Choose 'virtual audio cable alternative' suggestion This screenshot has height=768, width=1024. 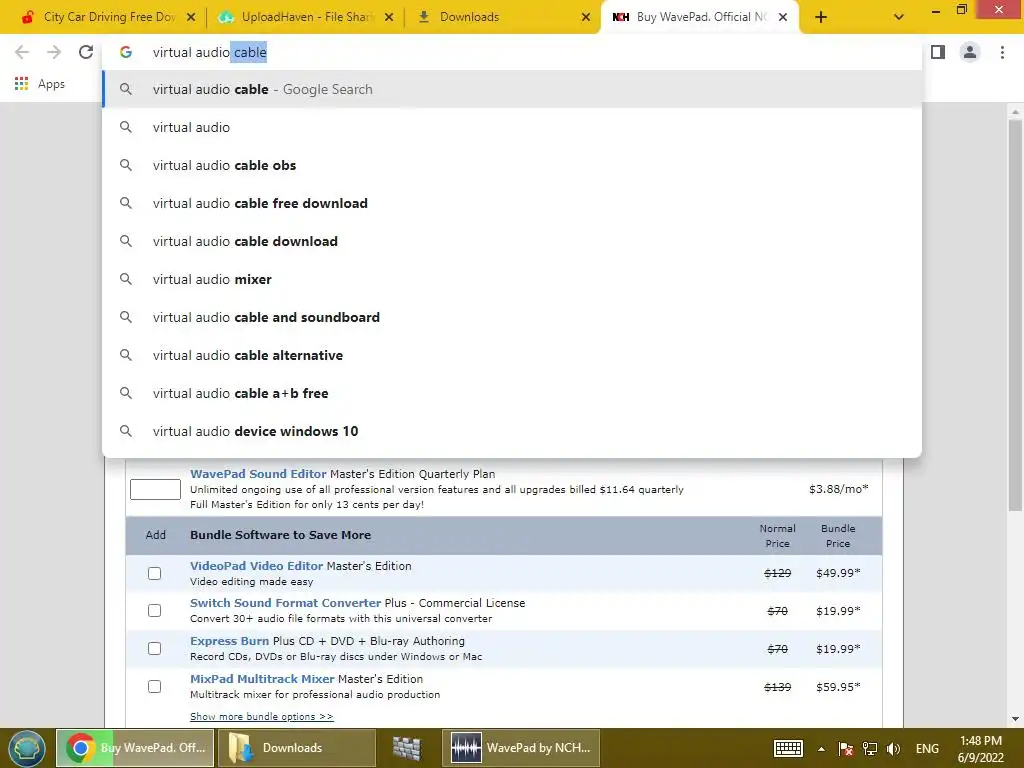[512, 355]
